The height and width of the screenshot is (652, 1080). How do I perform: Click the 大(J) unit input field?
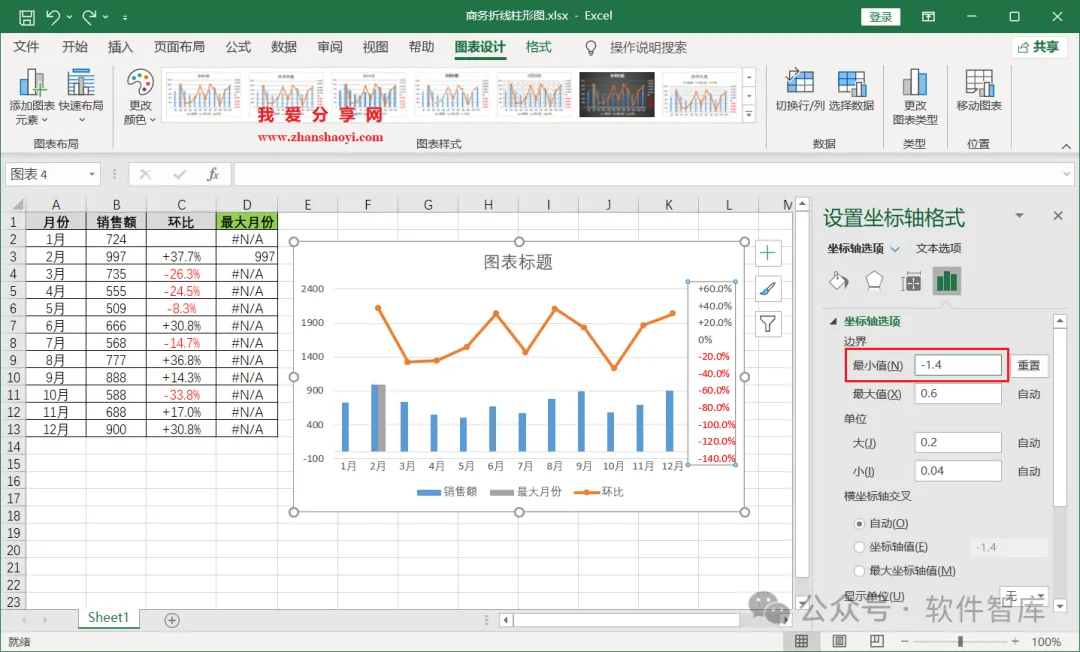coord(958,442)
